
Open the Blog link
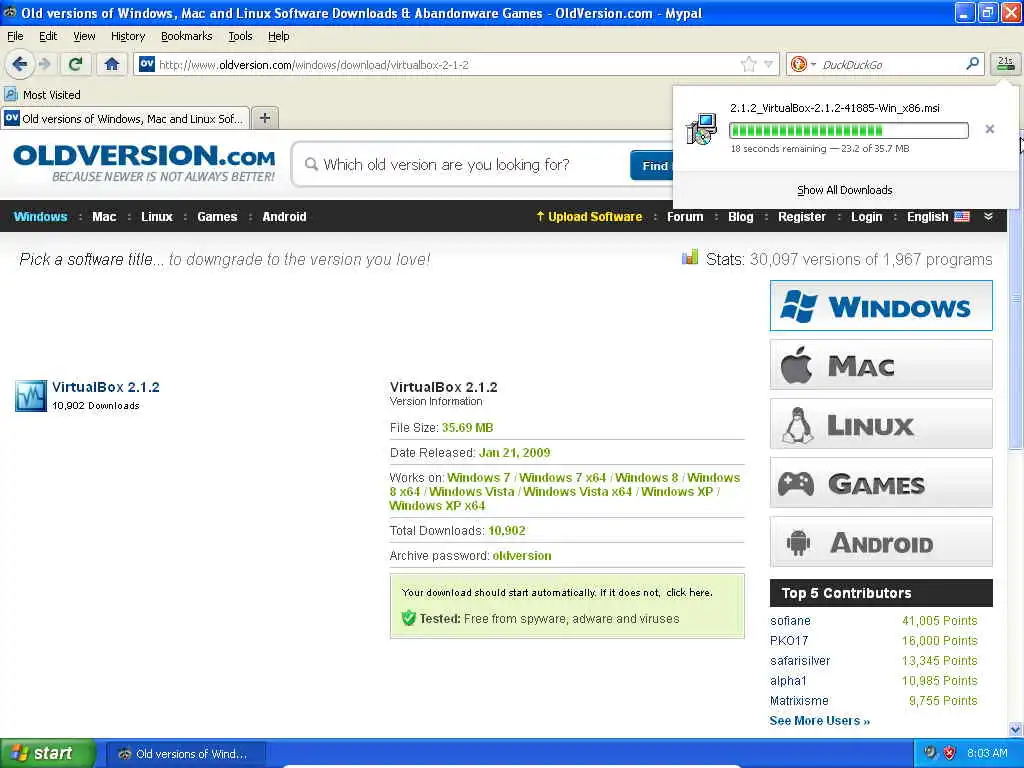(x=741, y=217)
